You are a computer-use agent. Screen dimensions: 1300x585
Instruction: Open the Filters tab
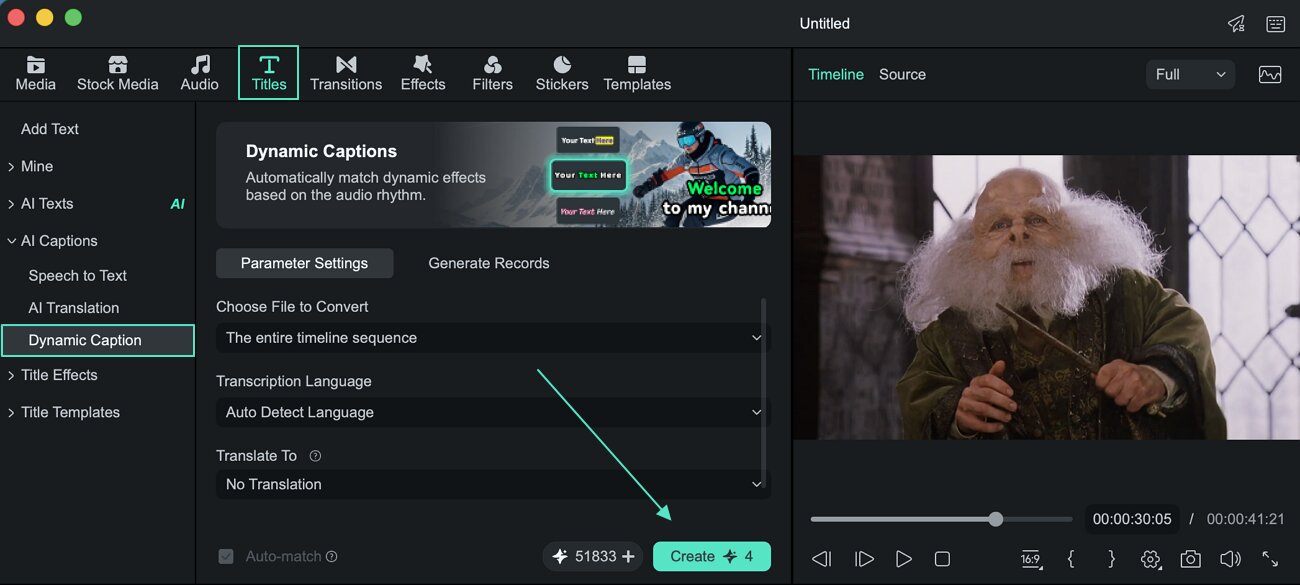(x=492, y=74)
